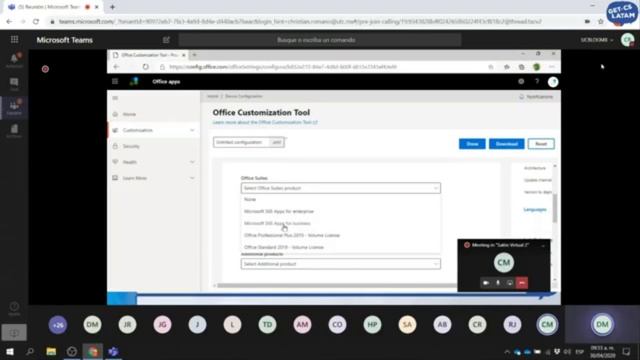Open Windows Start menu
Image resolution: width=640 pixels, height=360 pixels.
[10, 351]
